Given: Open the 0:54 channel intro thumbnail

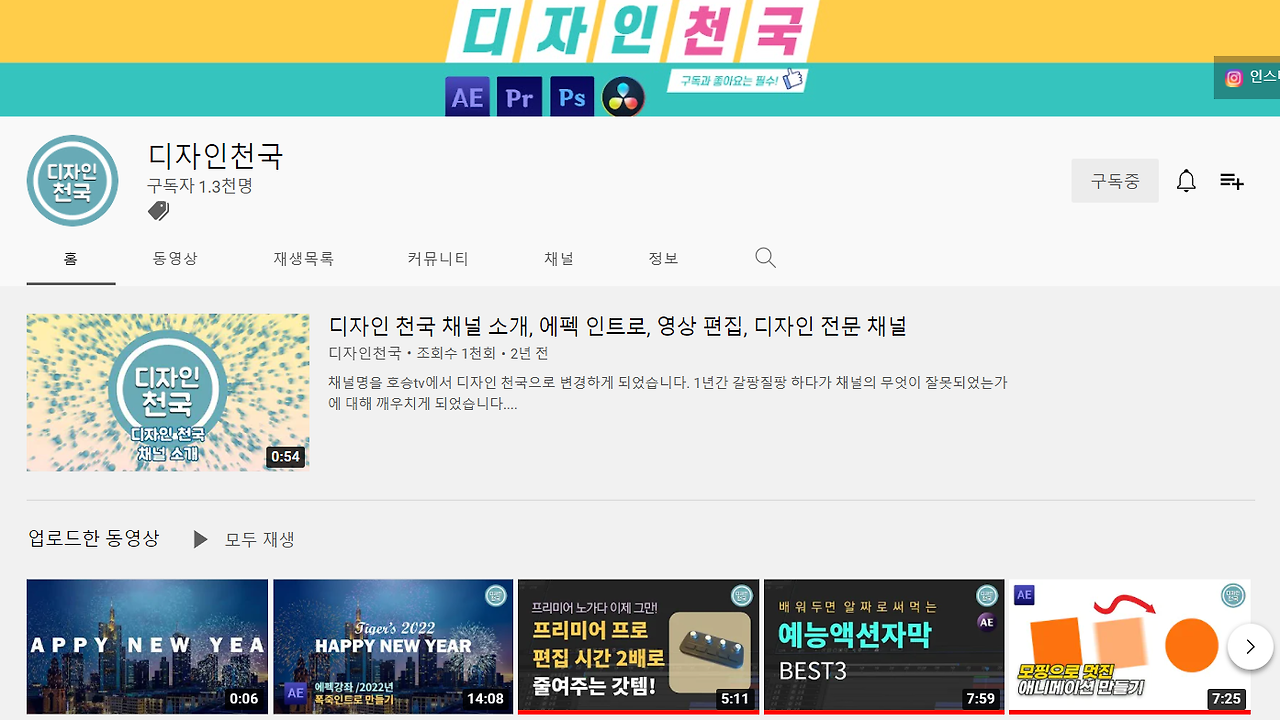Looking at the screenshot, I should tap(168, 393).
